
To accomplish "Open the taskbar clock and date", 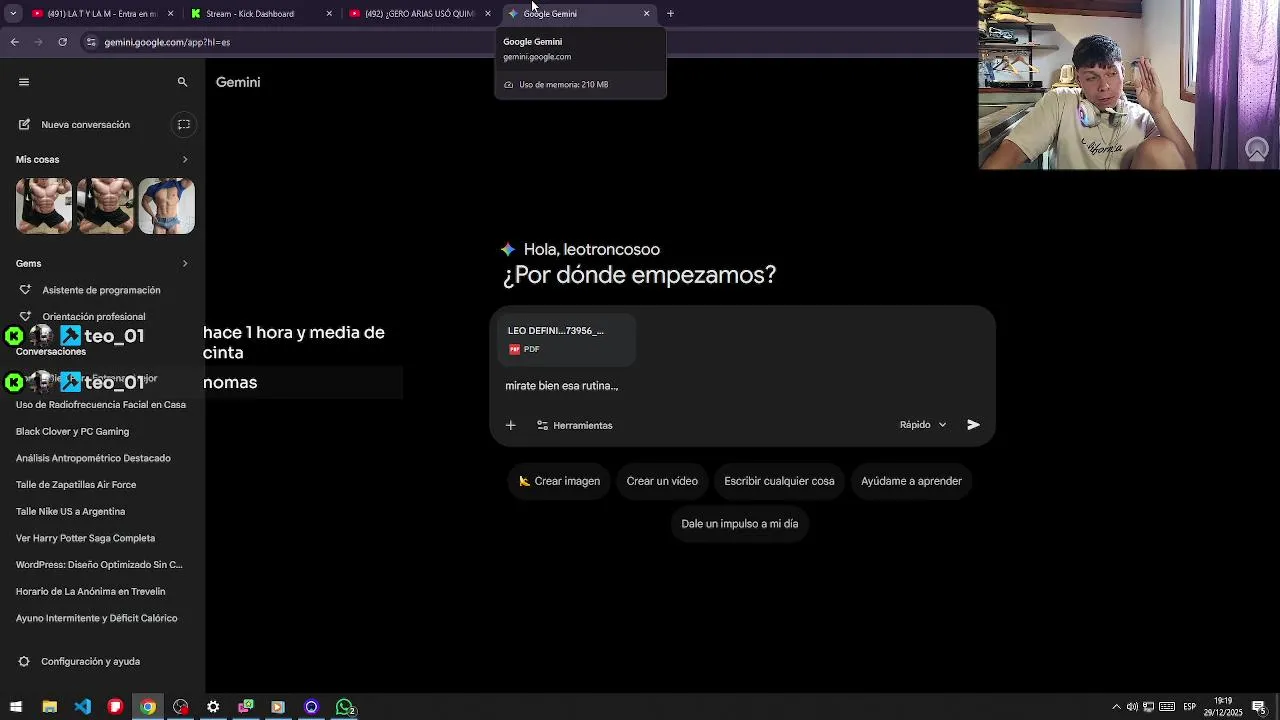I will pyautogui.click(x=1223, y=707).
